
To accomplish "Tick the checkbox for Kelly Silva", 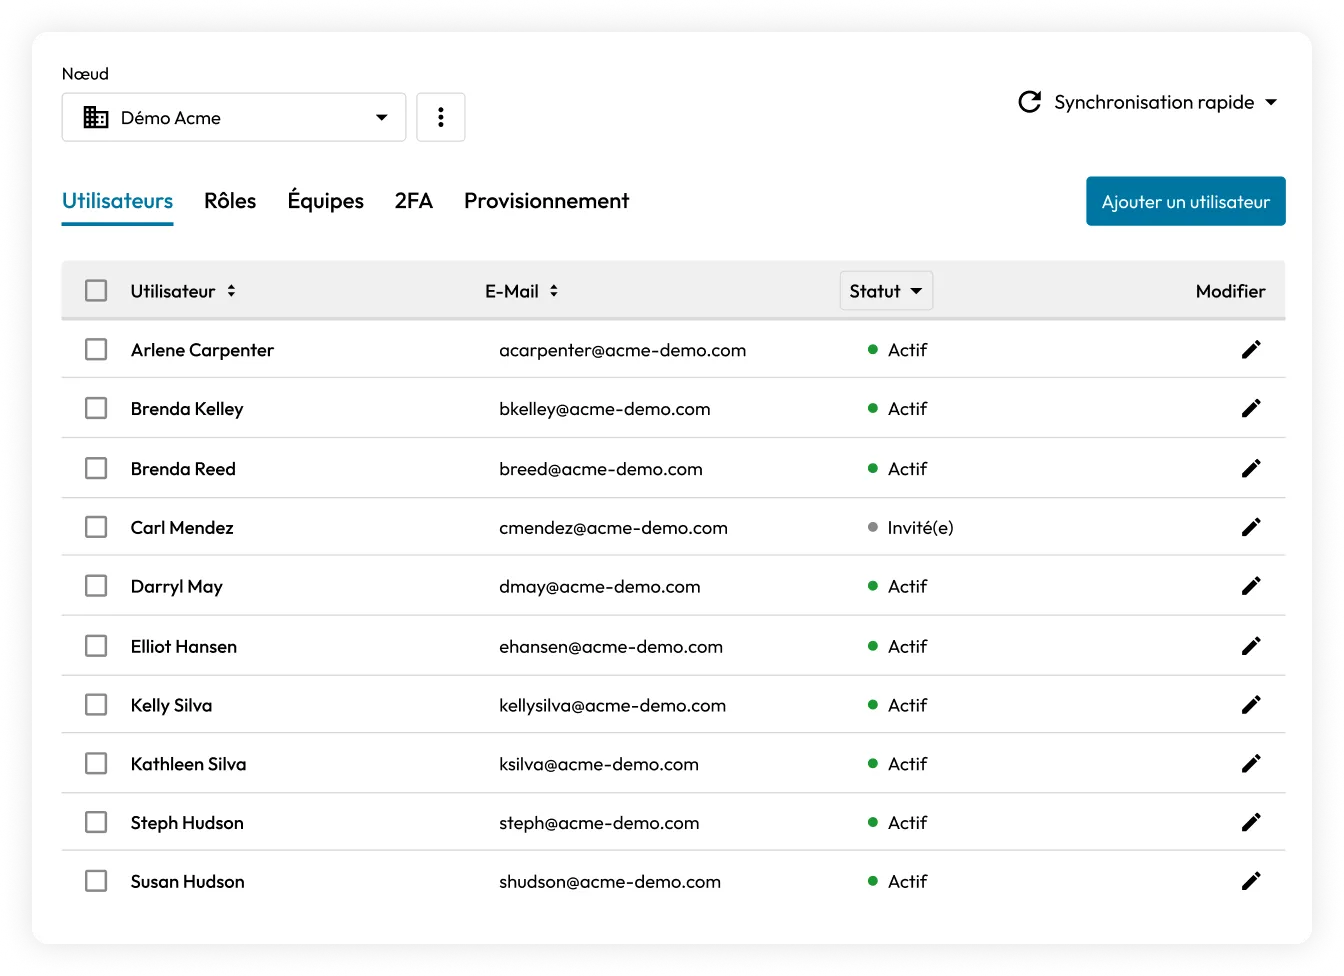I will pyautogui.click(x=96, y=705).
